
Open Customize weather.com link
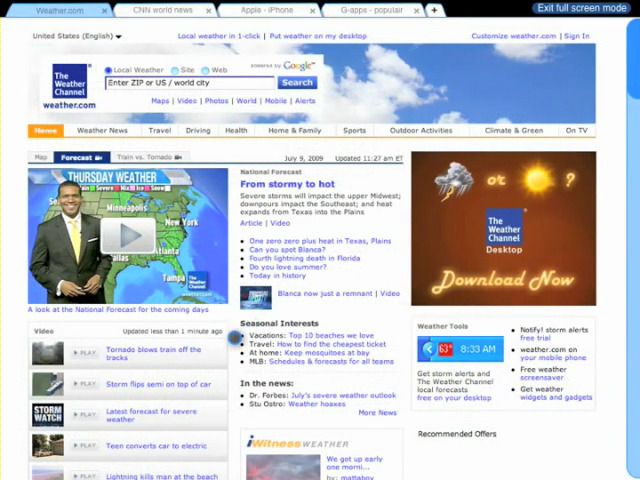pos(514,36)
